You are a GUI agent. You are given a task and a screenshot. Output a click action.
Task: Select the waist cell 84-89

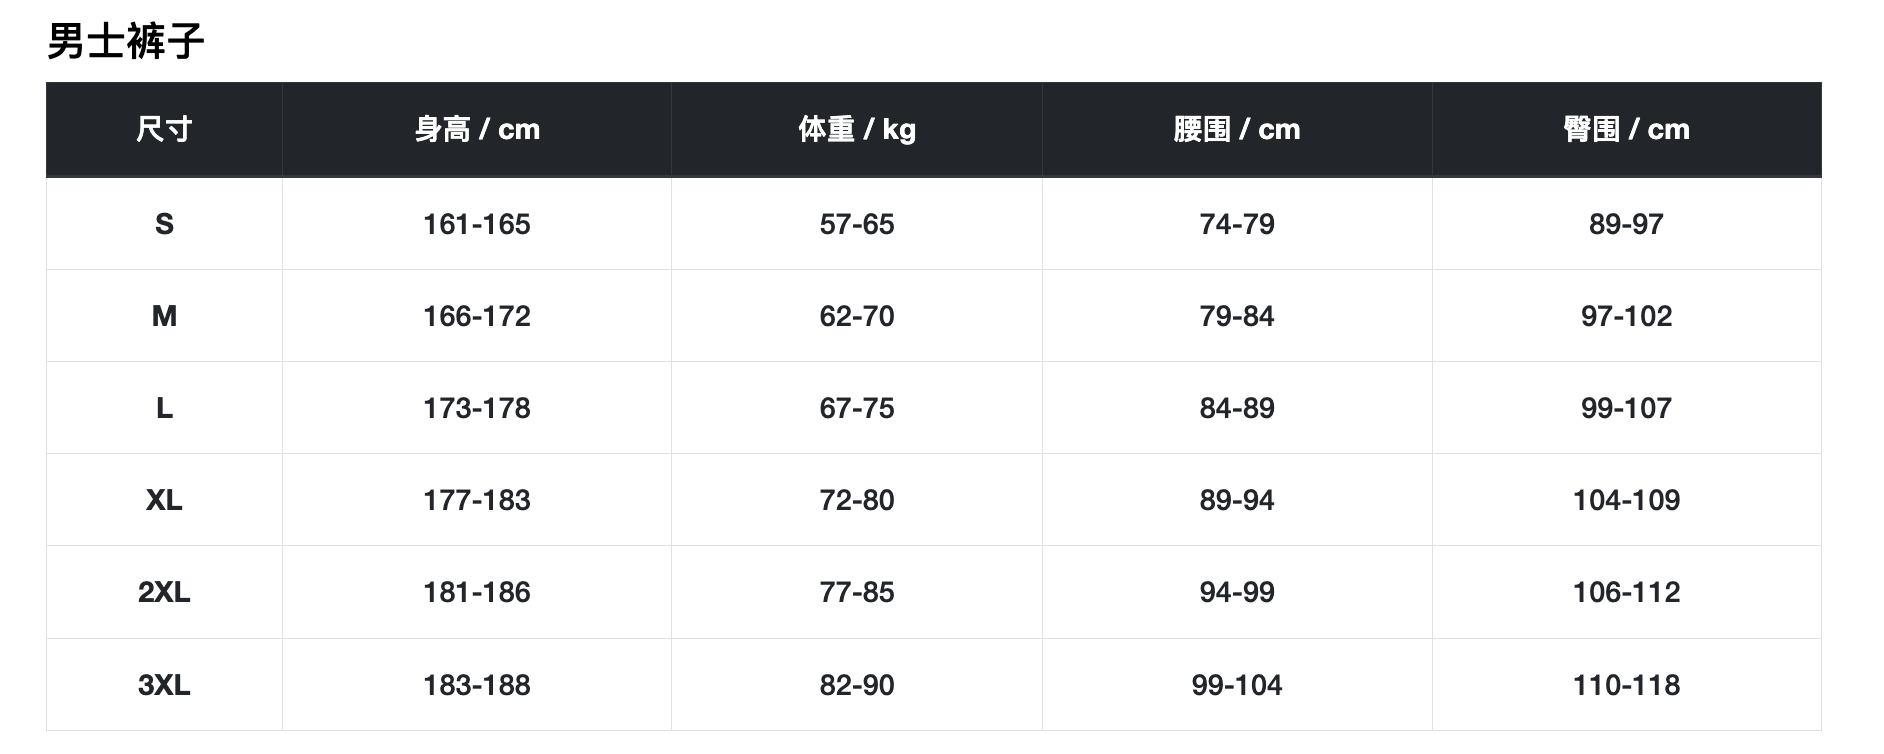(1237, 408)
